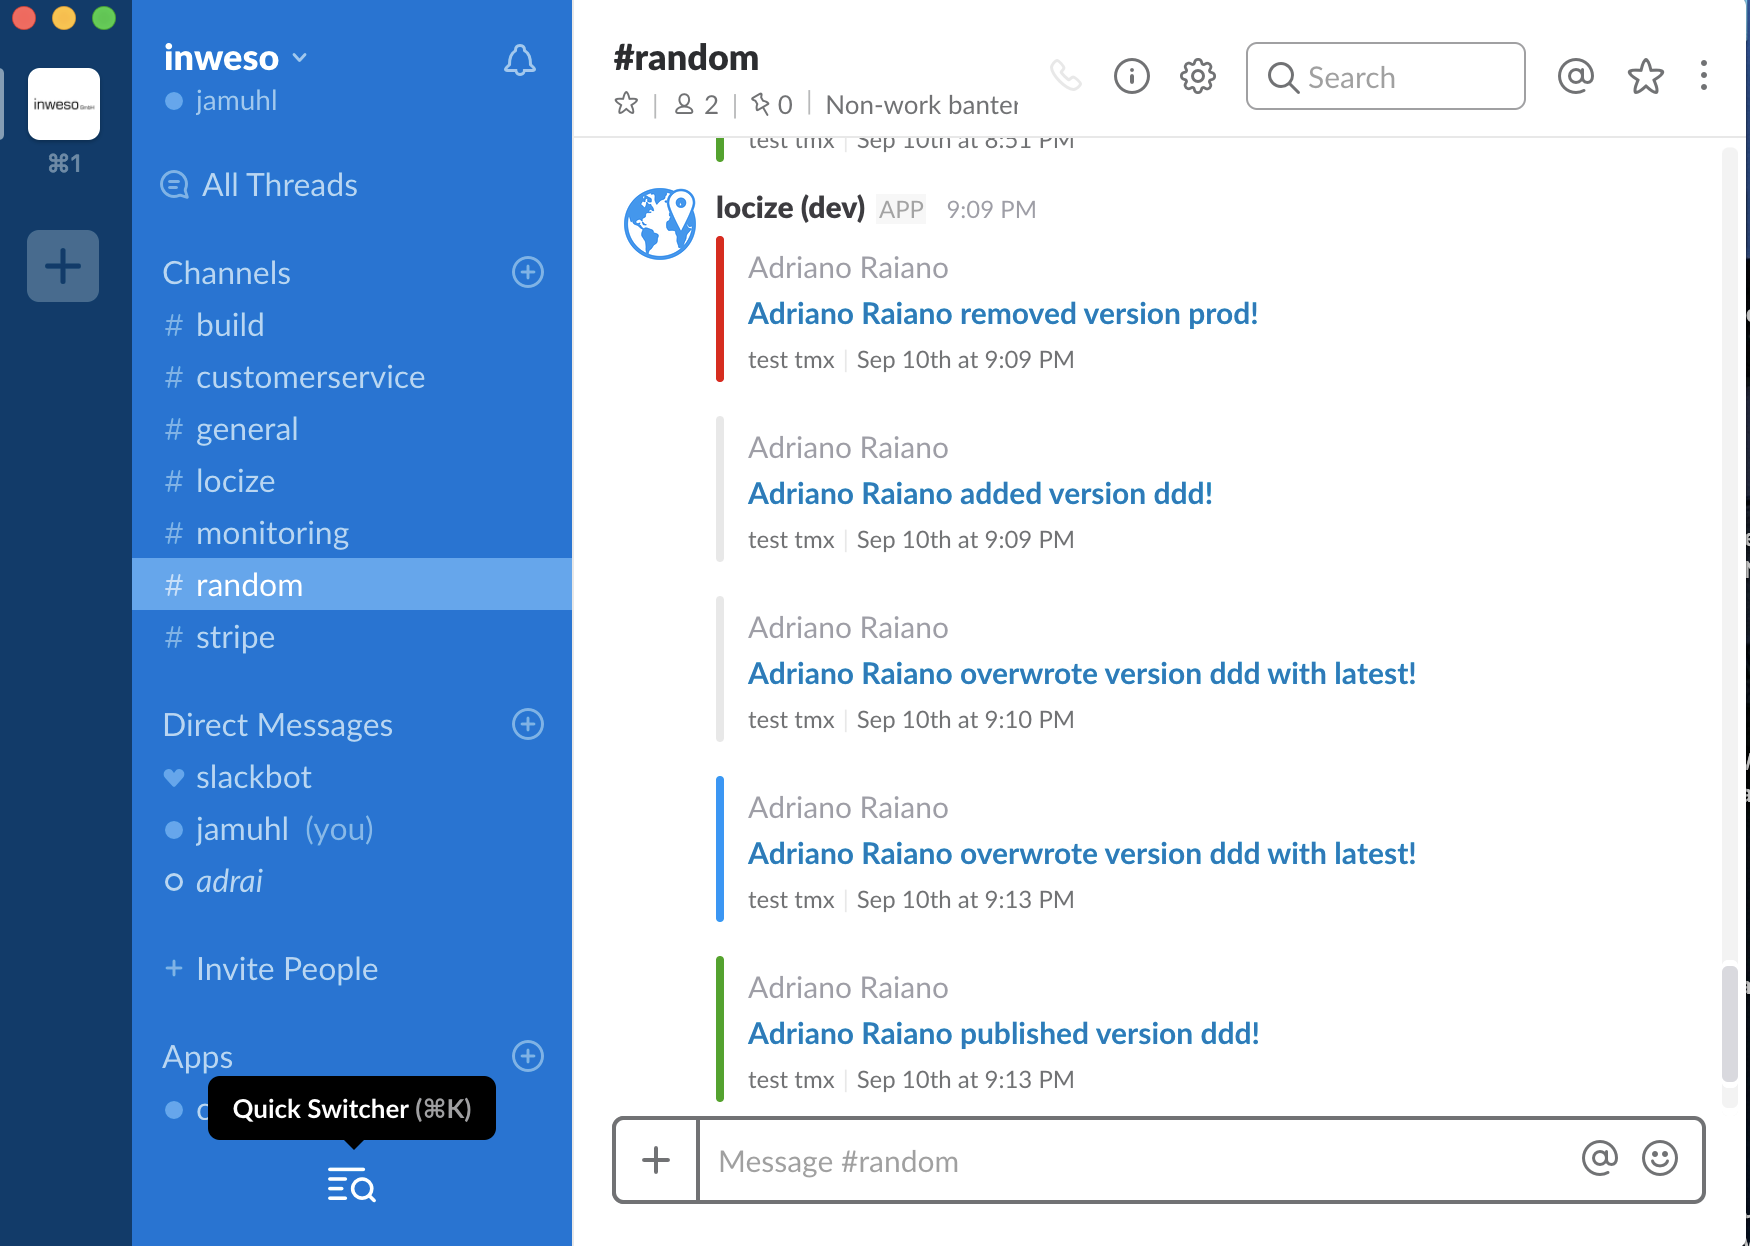Open the notifications bell

click(x=519, y=60)
